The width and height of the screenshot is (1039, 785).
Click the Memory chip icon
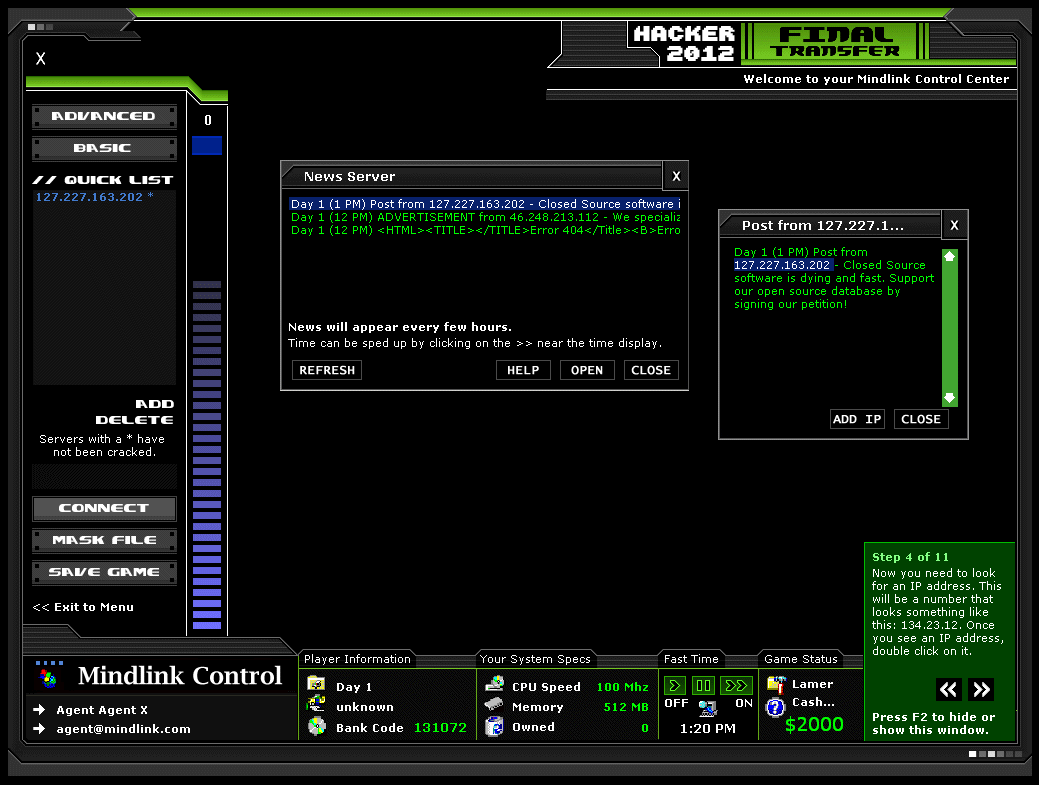[x=494, y=704]
